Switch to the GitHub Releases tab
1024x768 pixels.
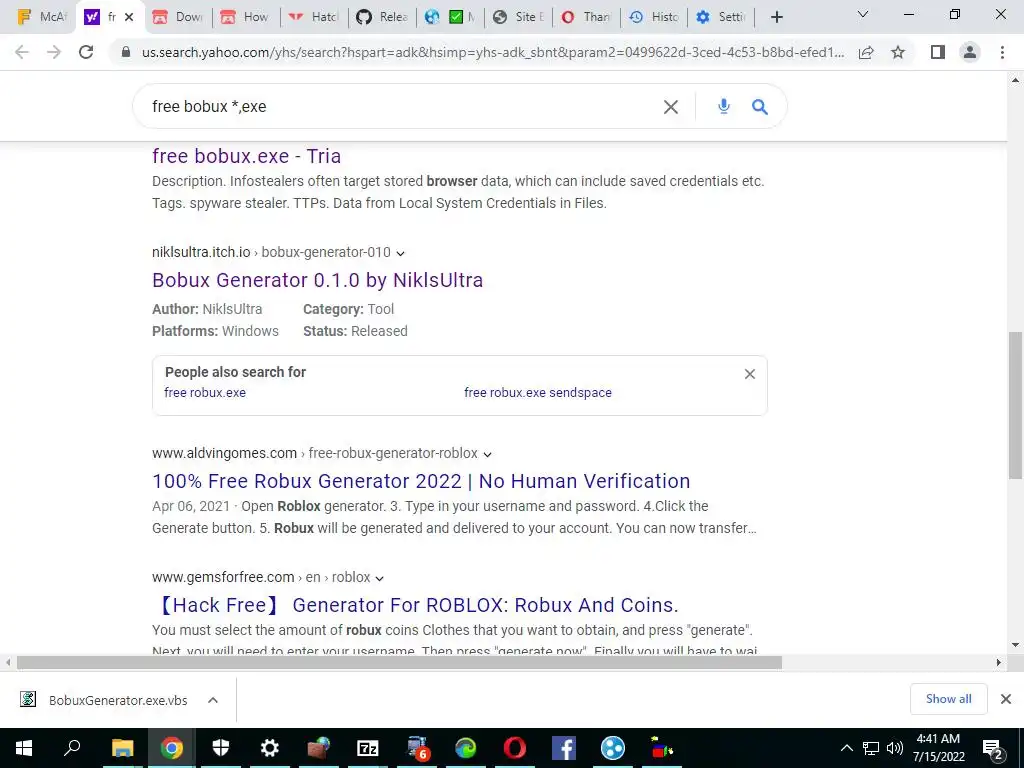(381, 17)
